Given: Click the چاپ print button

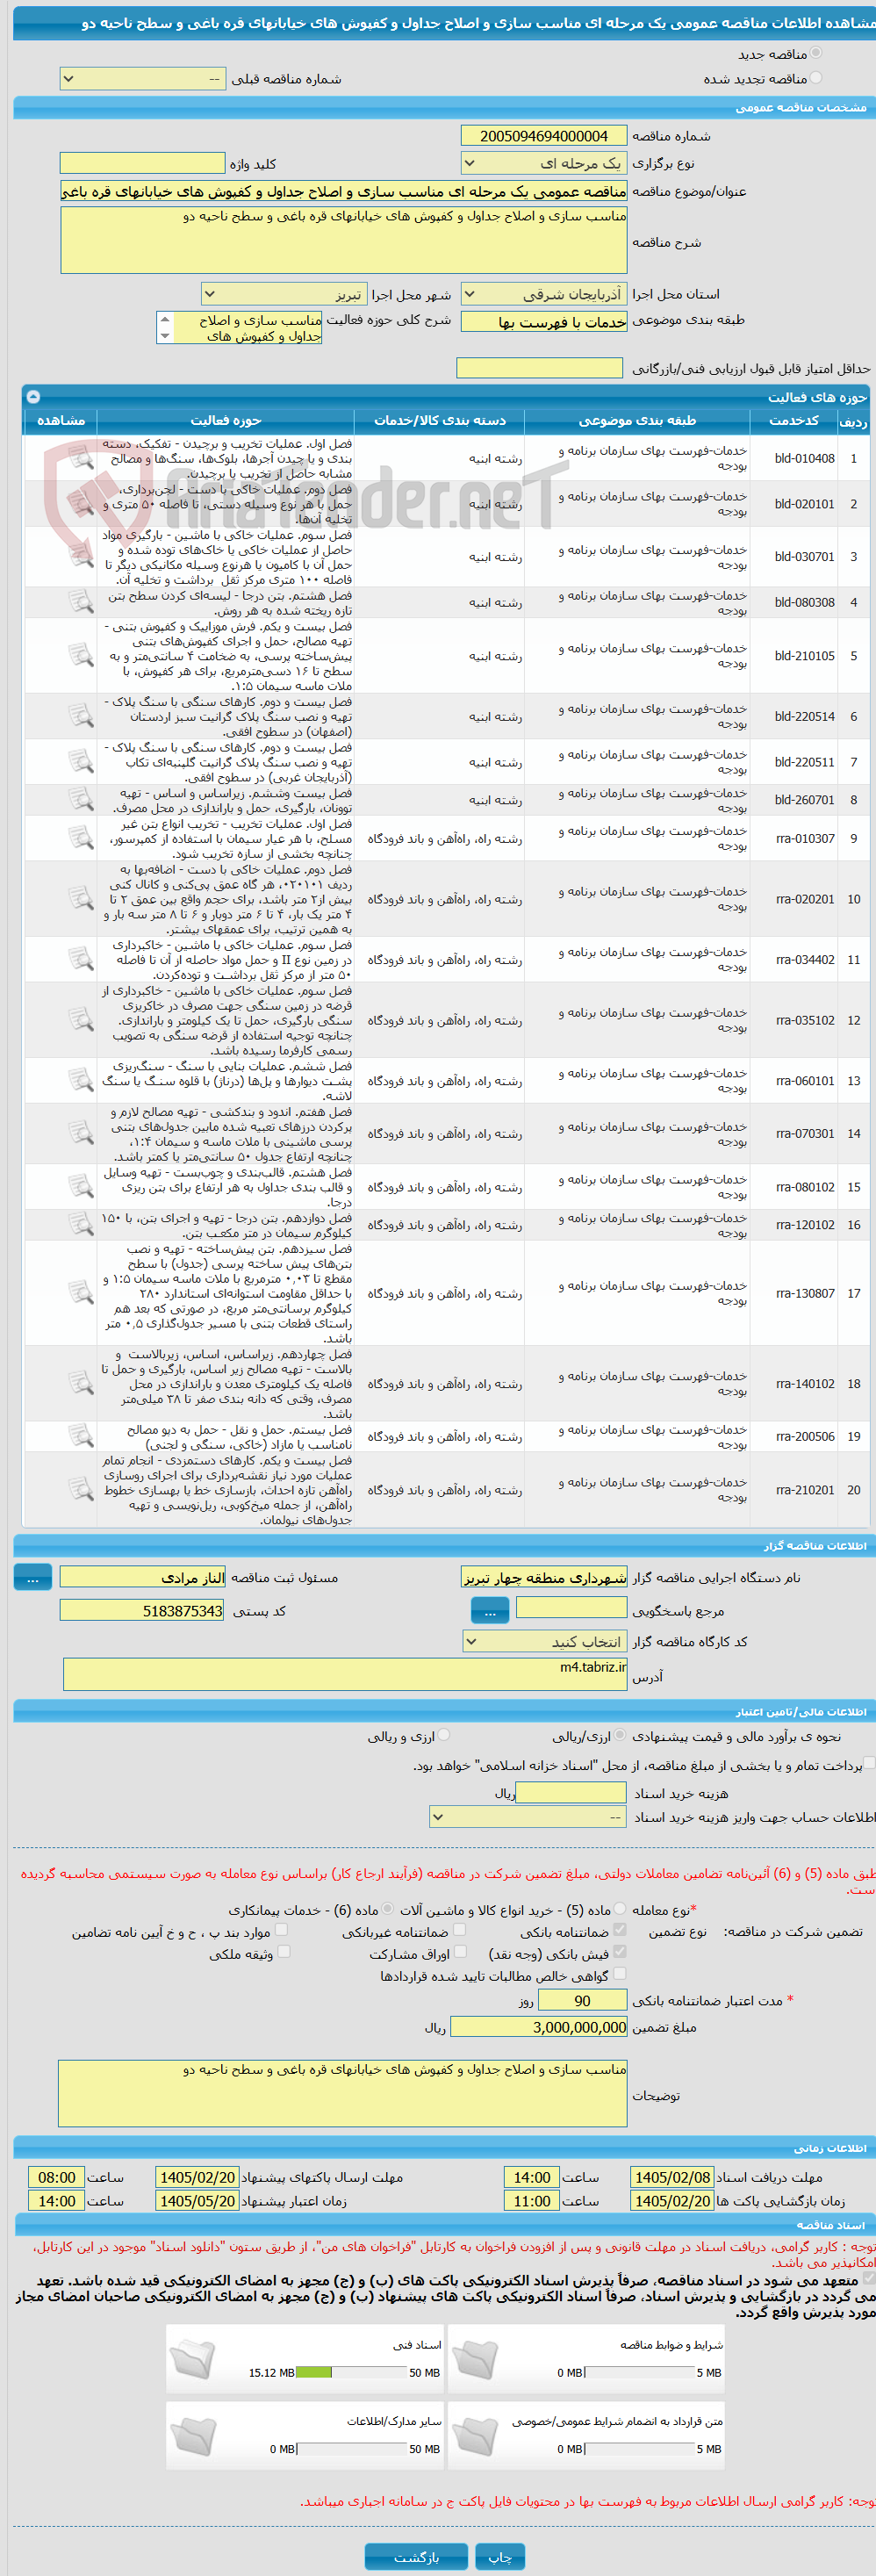Looking at the screenshot, I should (500, 2557).
